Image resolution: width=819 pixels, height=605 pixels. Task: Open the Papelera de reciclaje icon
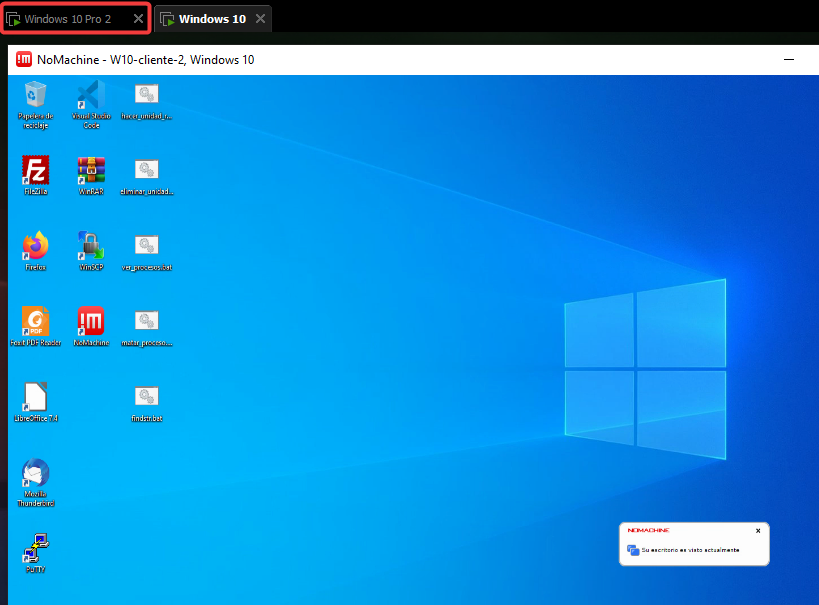pos(36,96)
